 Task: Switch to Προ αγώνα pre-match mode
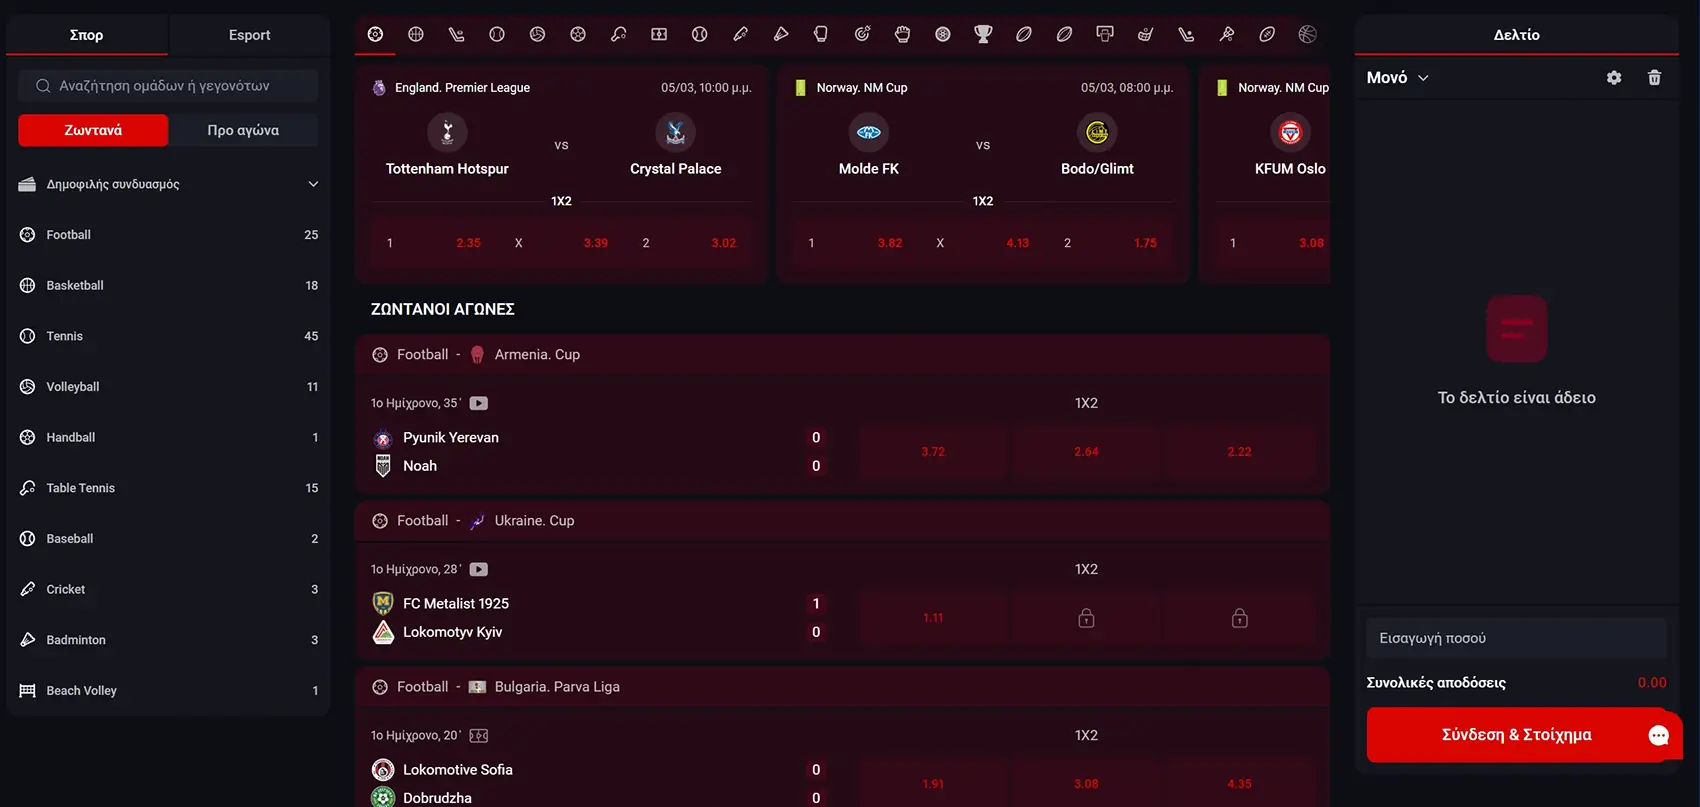pyautogui.click(x=243, y=130)
